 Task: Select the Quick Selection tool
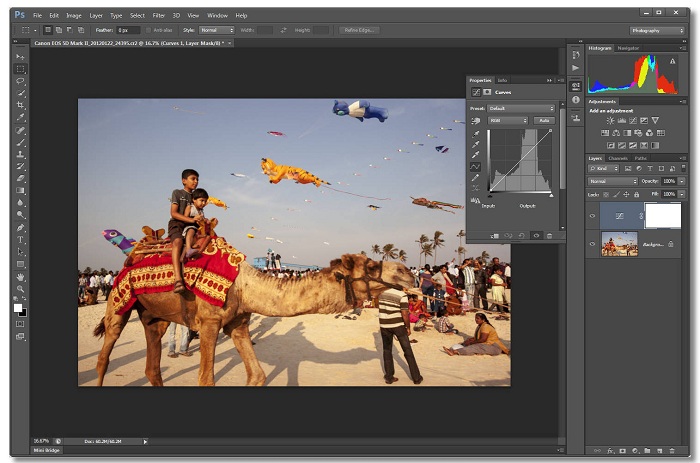[x=20, y=93]
